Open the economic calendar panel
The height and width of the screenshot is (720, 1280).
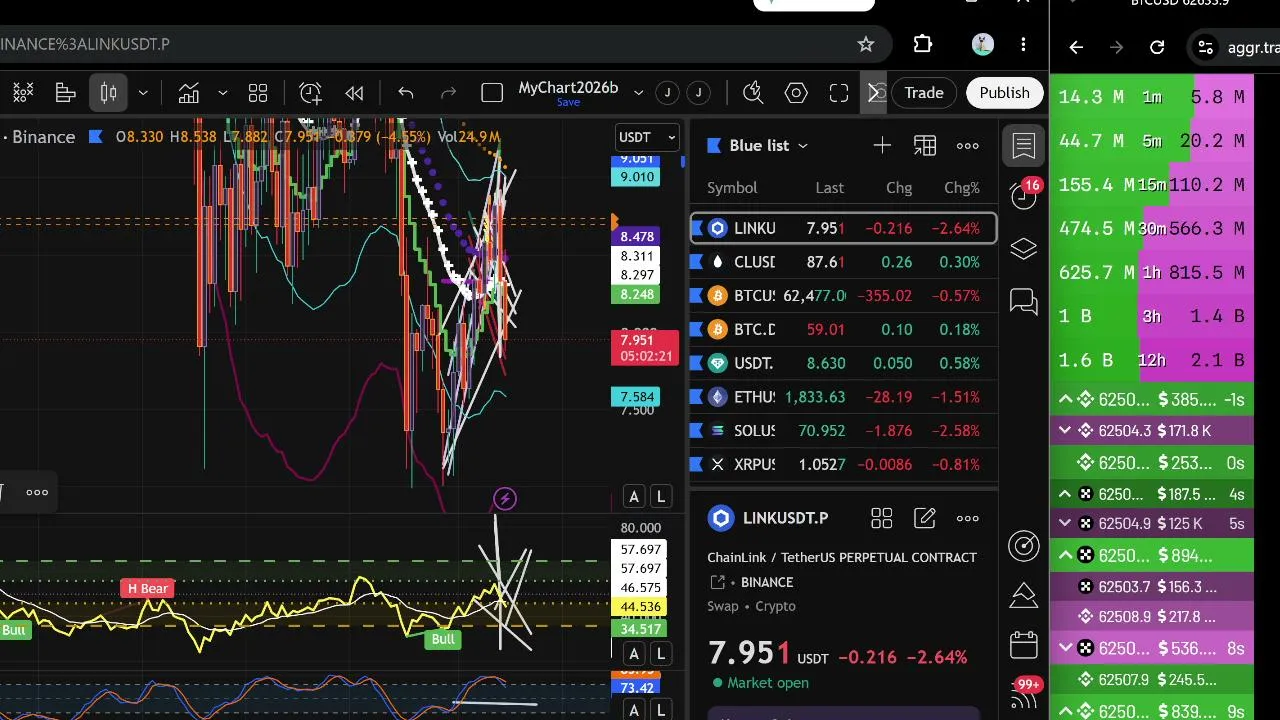coord(1024,645)
